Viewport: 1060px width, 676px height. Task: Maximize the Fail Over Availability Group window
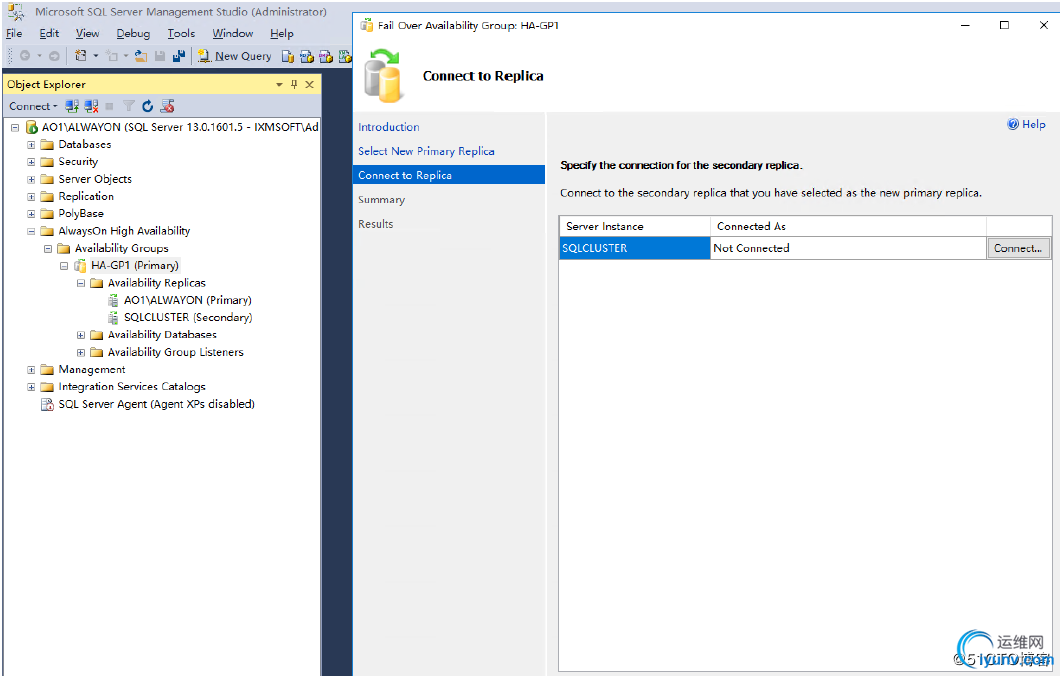click(x=1005, y=25)
